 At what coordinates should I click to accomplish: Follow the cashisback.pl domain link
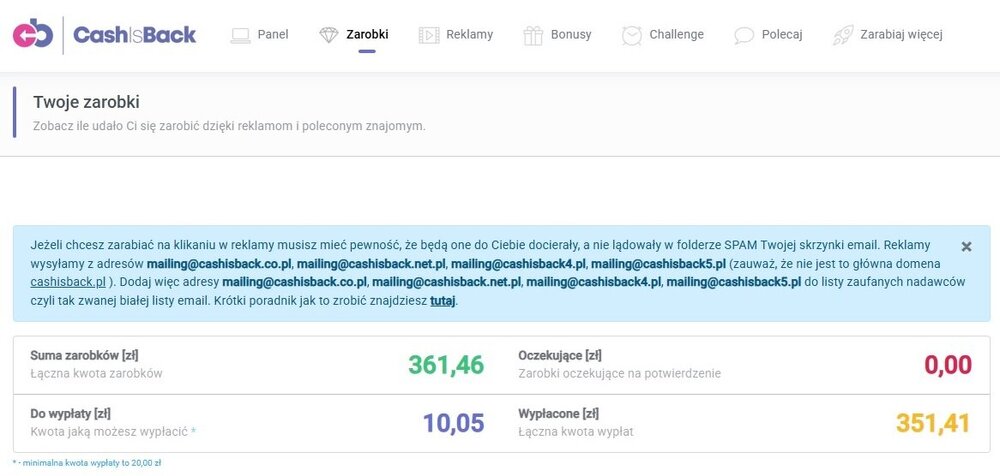pos(68,282)
